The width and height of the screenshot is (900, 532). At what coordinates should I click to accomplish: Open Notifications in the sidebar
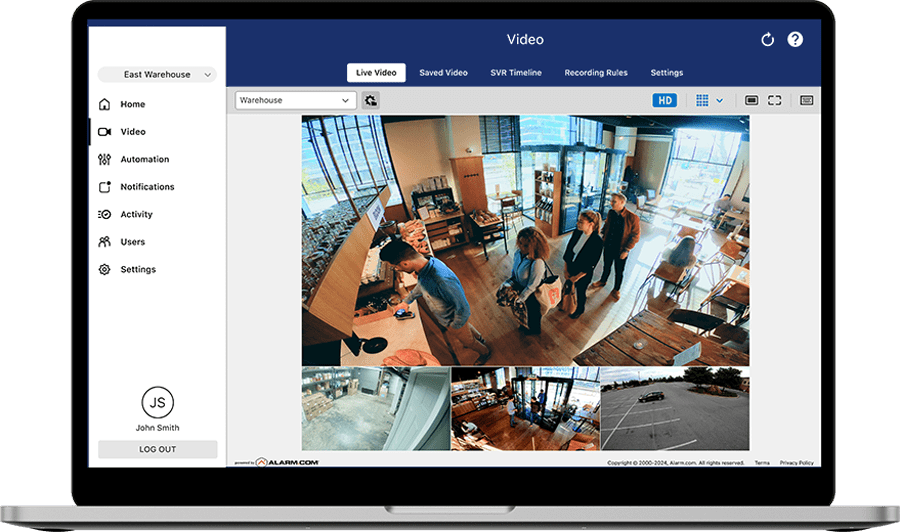coord(147,187)
